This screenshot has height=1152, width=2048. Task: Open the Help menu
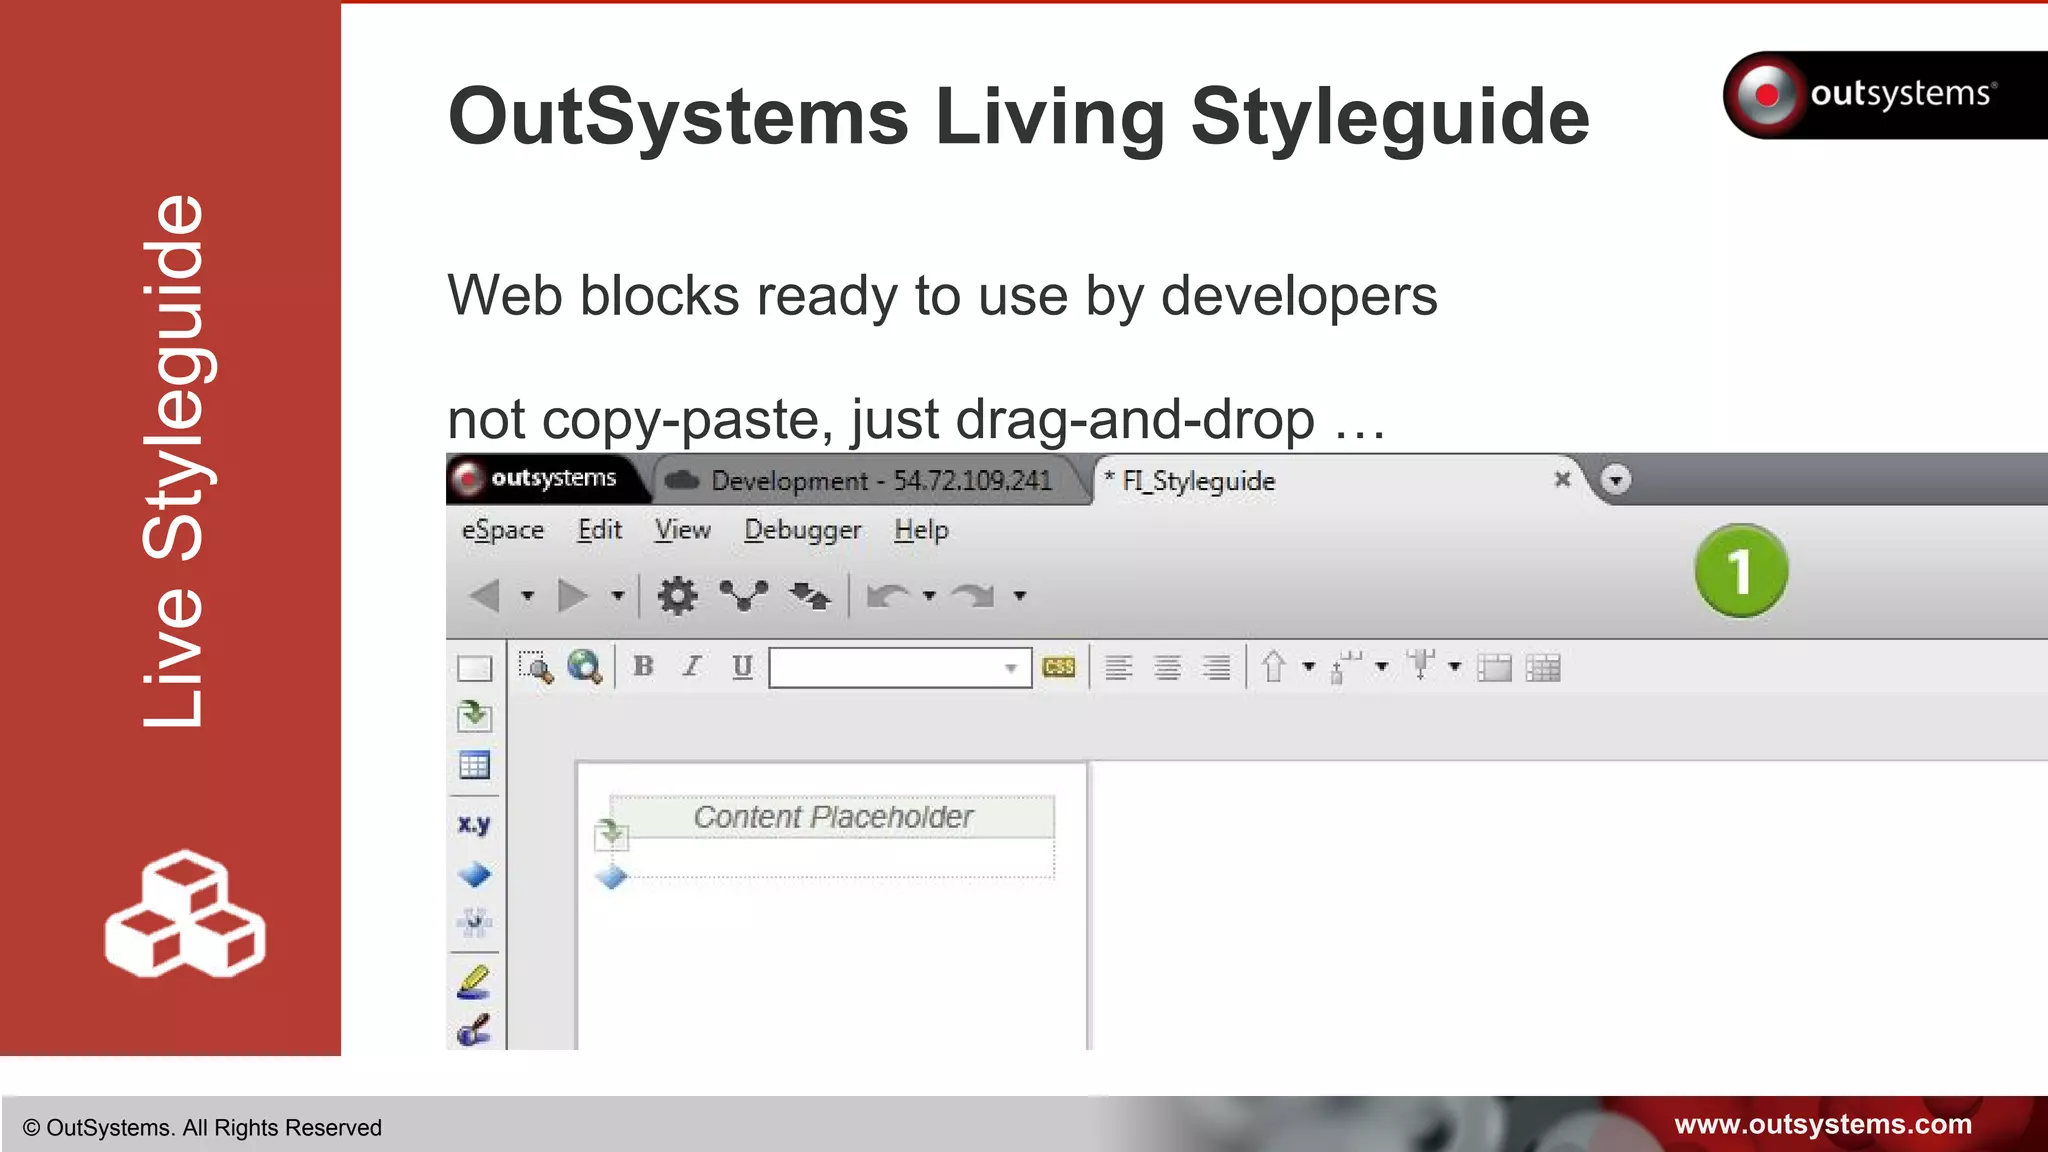[921, 530]
